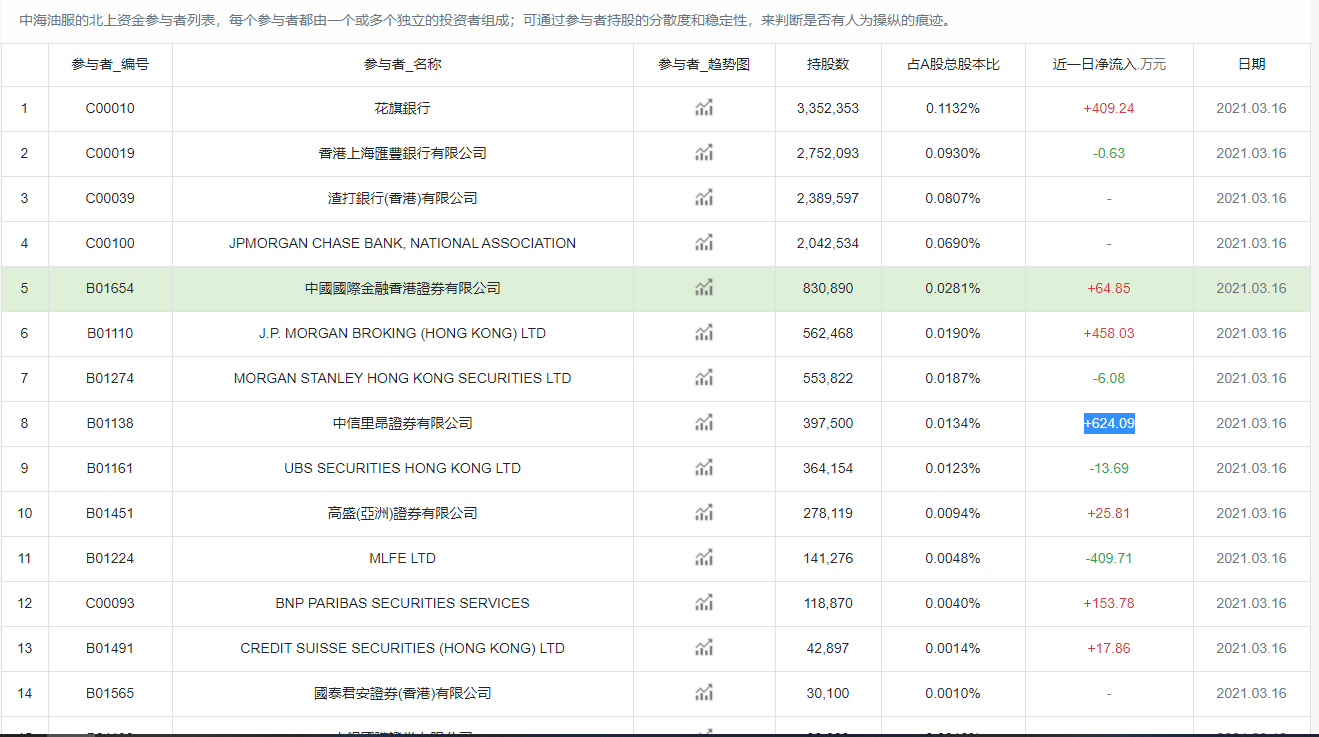Click participant code B01274
Image resolution: width=1319 pixels, height=737 pixels.
pos(110,378)
